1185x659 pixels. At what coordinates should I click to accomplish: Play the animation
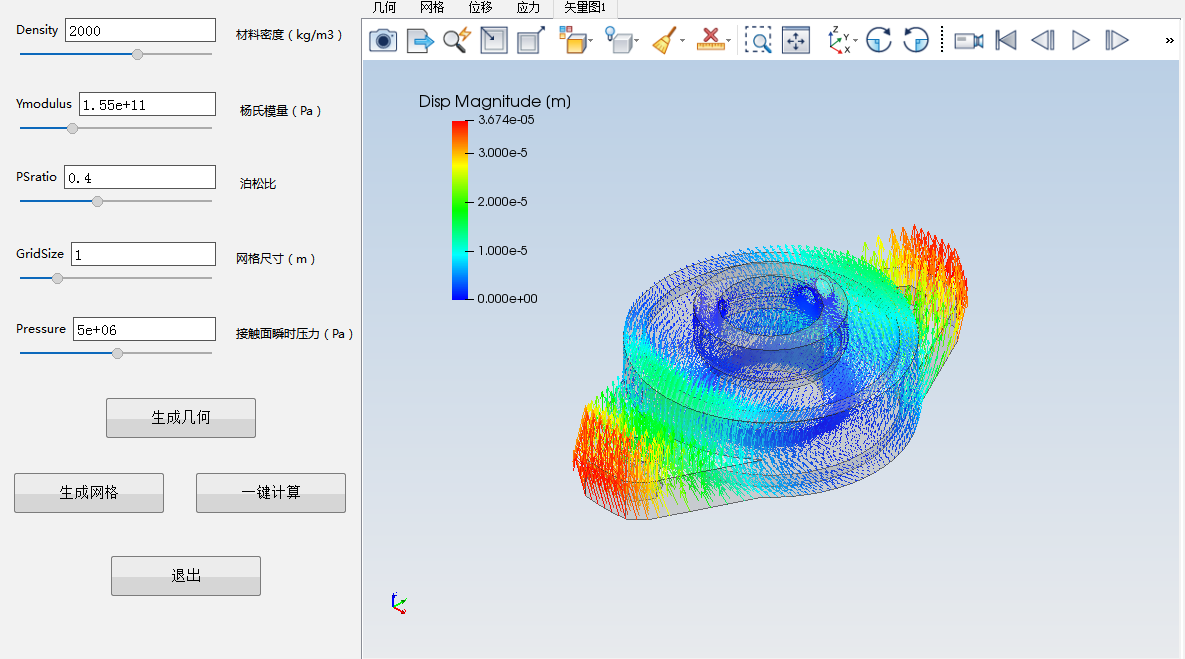click(1080, 41)
